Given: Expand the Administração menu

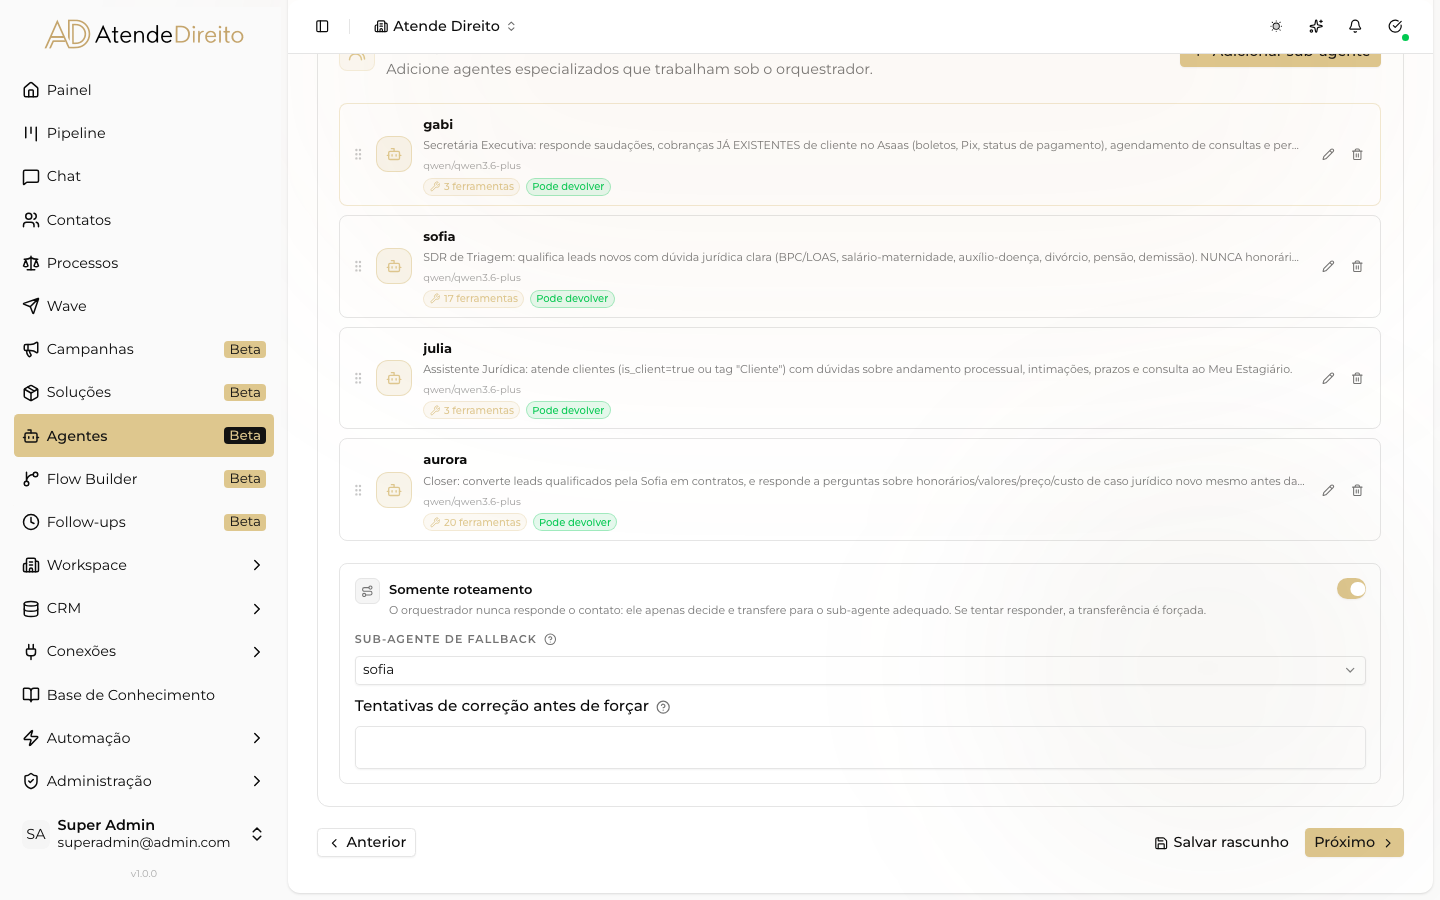Looking at the screenshot, I should pos(144,781).
